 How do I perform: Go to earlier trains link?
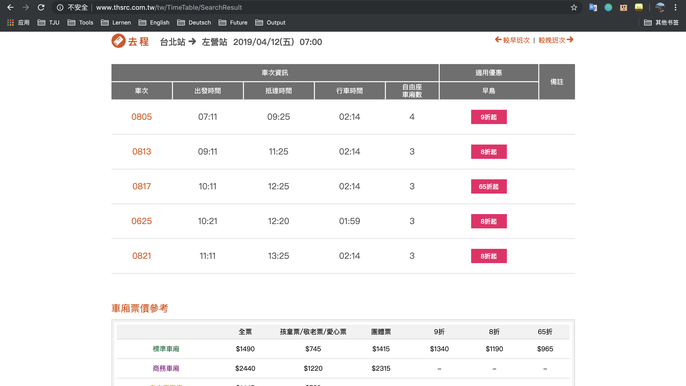[512, 40]
